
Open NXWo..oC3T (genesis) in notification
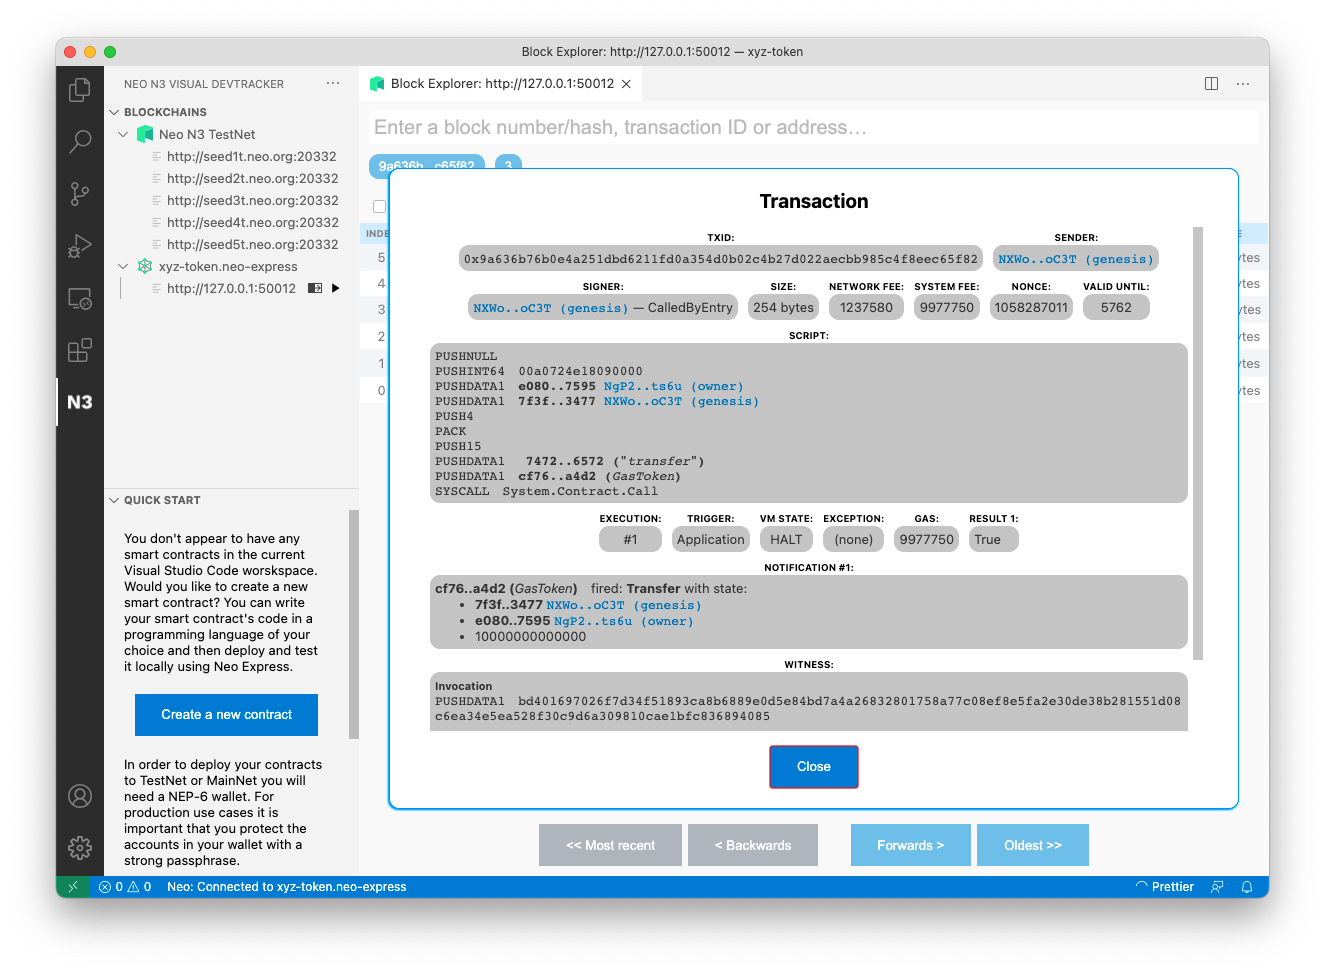[x=624, y=605]
